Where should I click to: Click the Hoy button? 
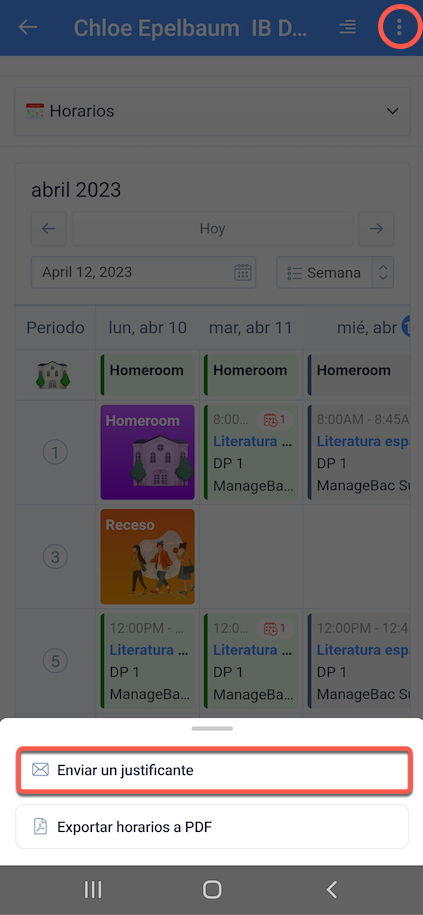tap(212, 229)
